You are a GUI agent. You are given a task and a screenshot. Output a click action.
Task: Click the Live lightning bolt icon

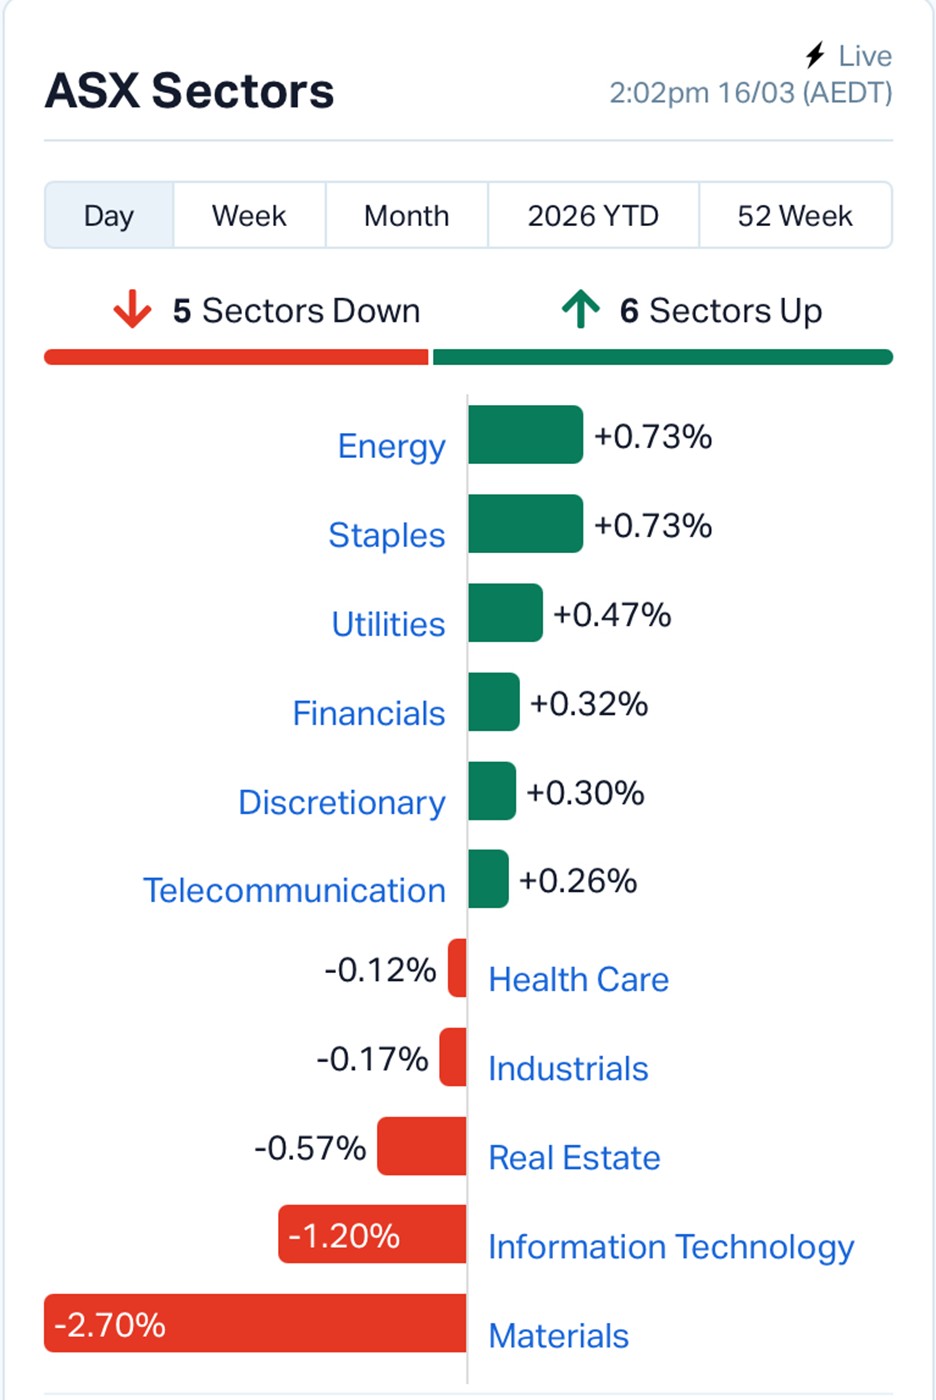(815, 55)
